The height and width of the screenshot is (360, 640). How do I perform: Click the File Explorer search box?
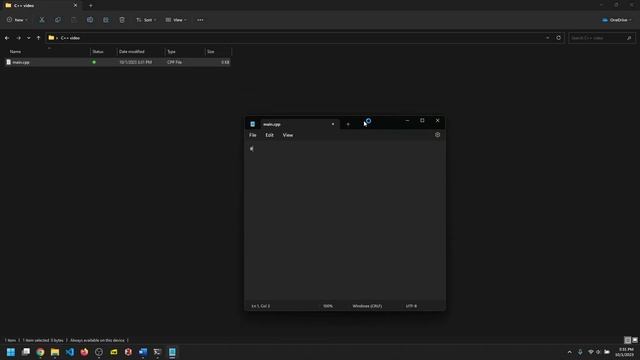602,38
